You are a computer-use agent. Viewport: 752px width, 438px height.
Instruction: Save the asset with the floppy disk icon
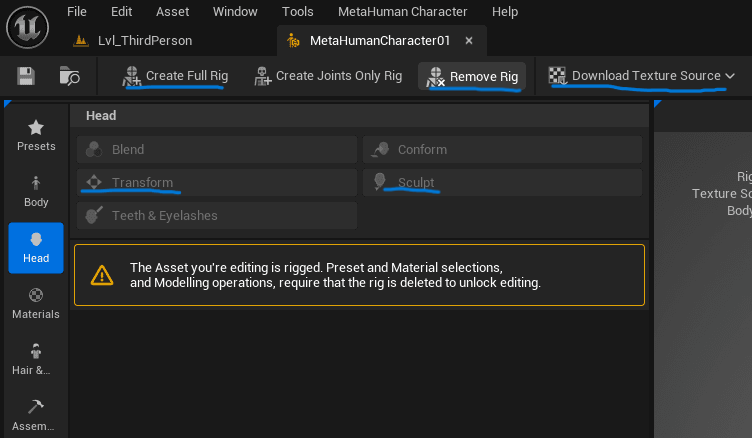(x=26, y=76)
